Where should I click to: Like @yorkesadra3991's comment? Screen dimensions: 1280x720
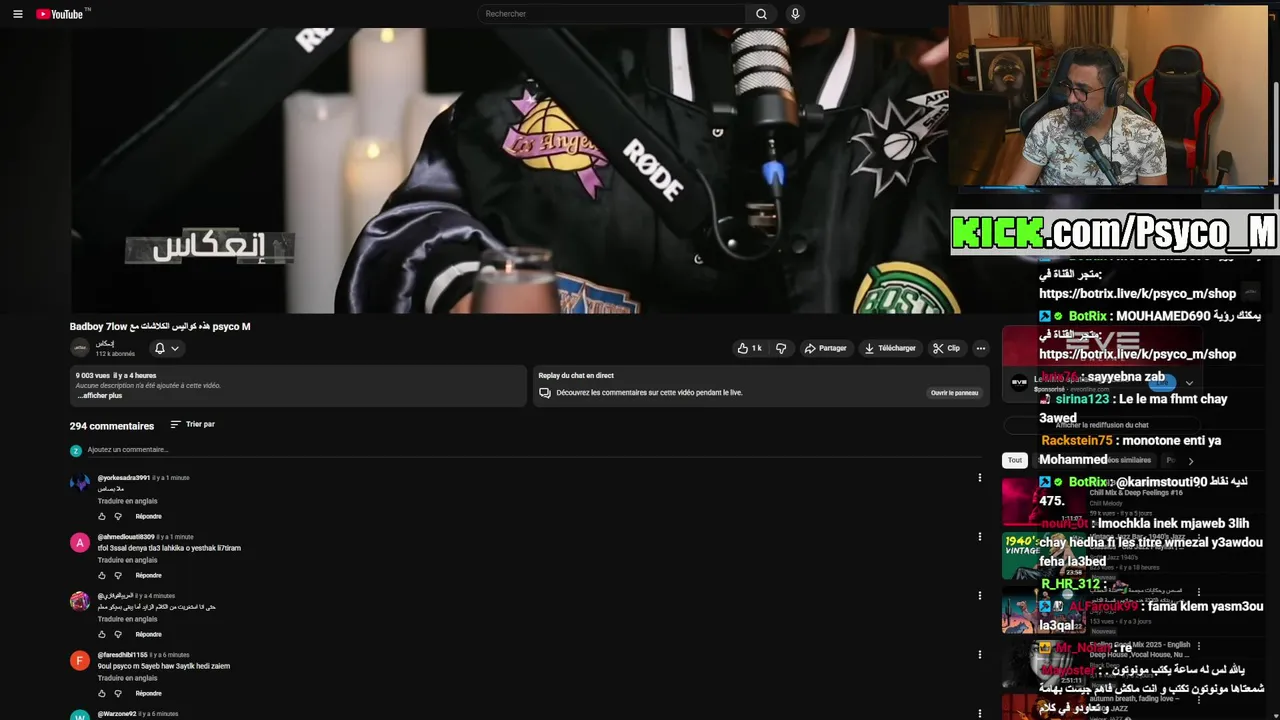tap(102, 516)
